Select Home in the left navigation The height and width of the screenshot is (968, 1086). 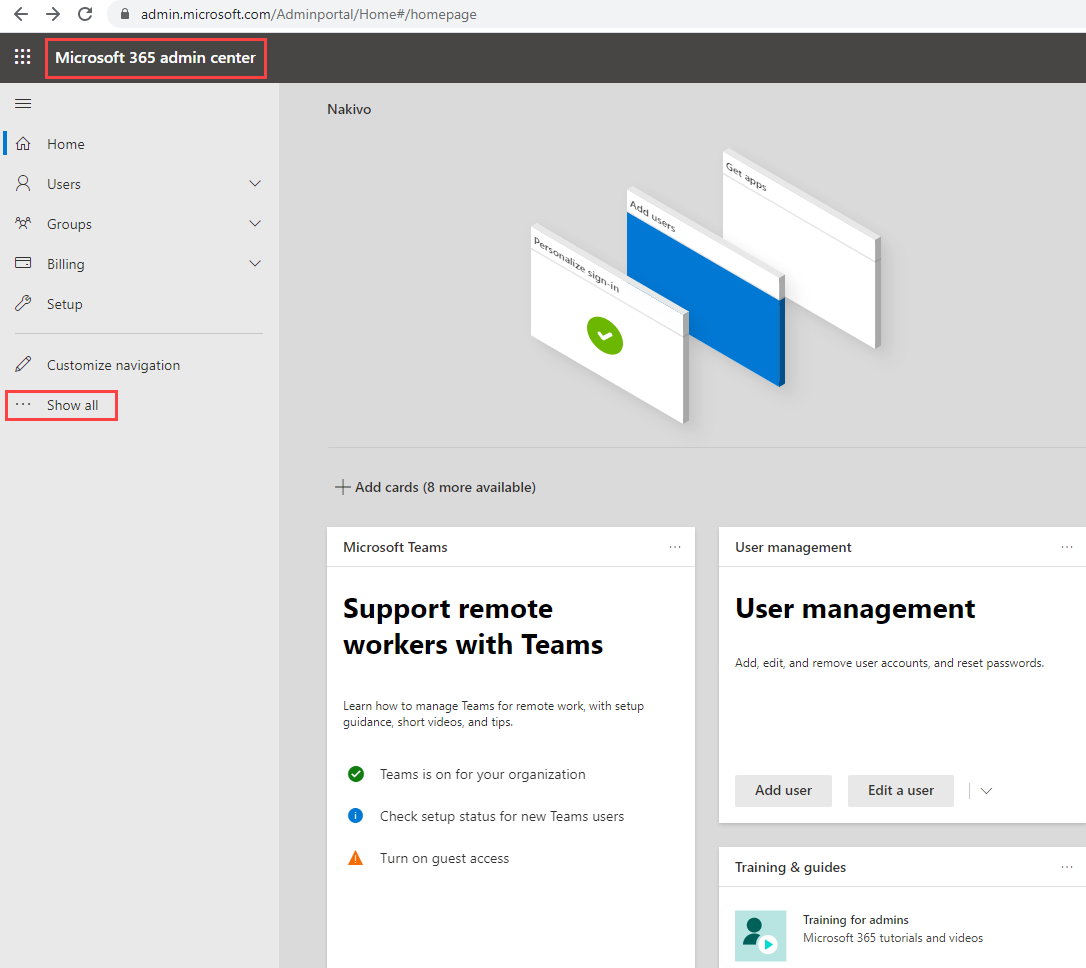[65, 144]
